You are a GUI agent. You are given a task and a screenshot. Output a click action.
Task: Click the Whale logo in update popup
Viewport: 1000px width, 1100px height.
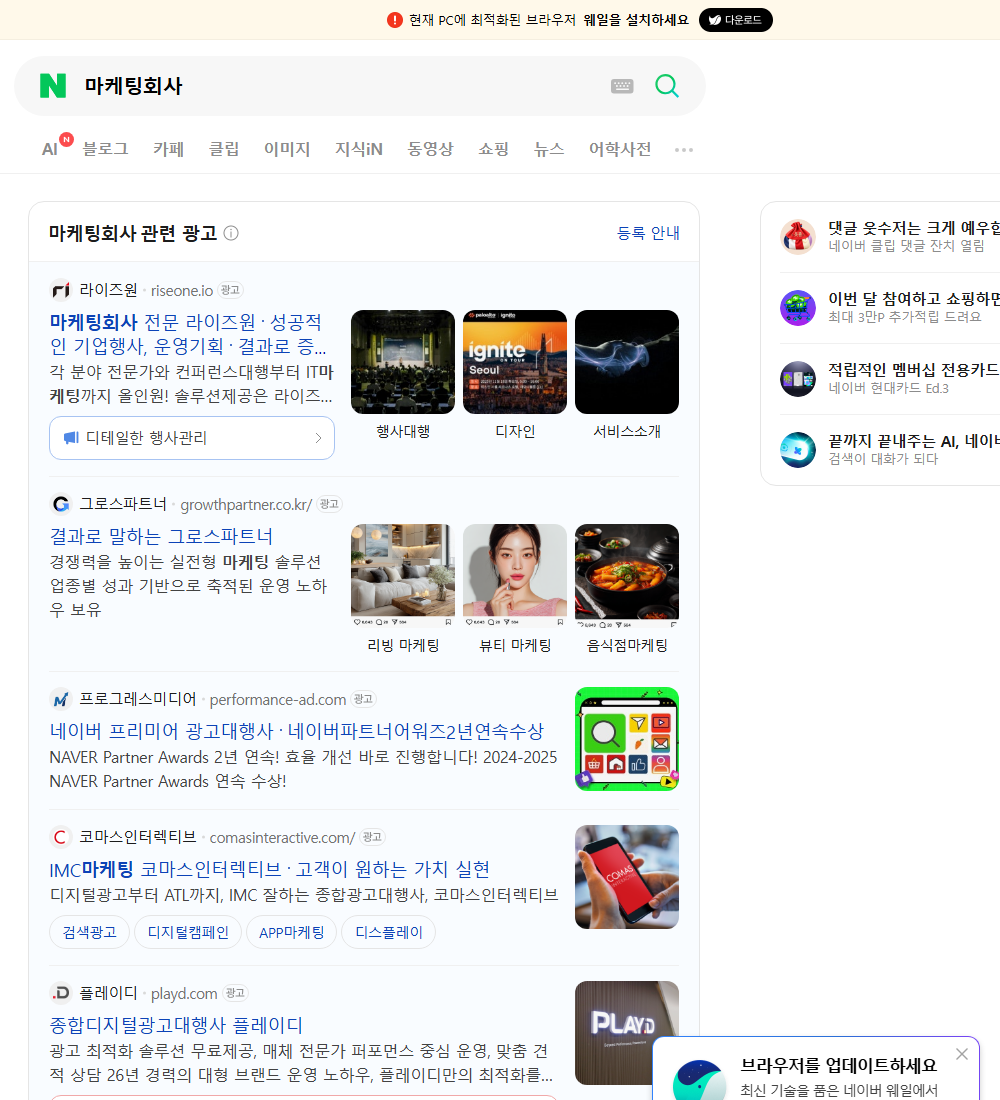700,1080
